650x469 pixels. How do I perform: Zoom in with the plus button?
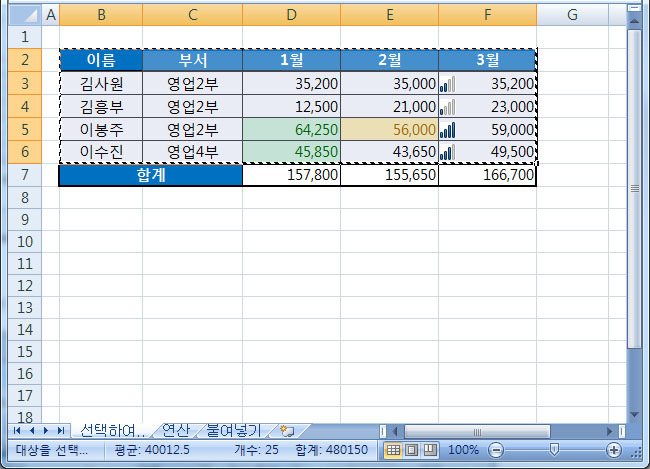(x=614, y=450)
